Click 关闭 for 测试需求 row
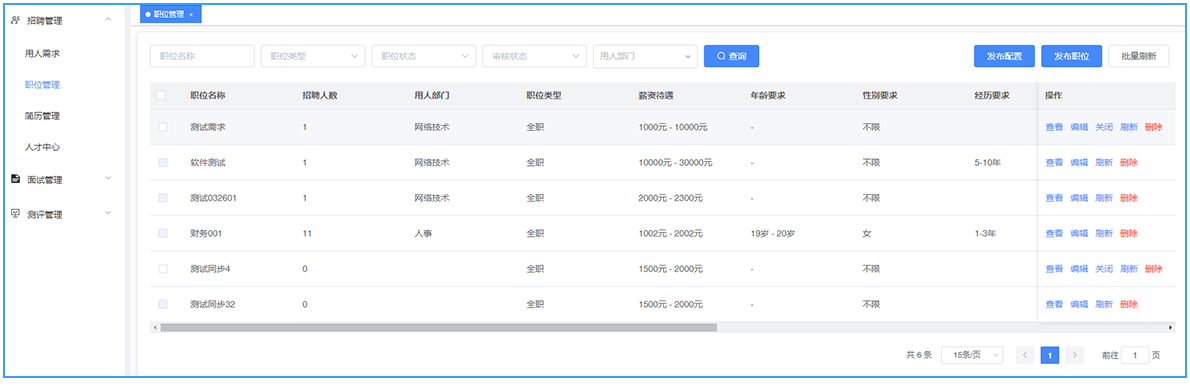 (1104, 127)
